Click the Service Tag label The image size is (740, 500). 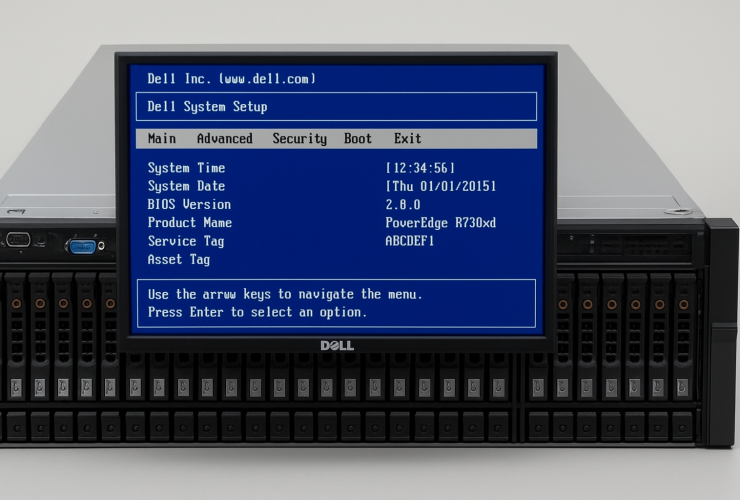(185, 241)
